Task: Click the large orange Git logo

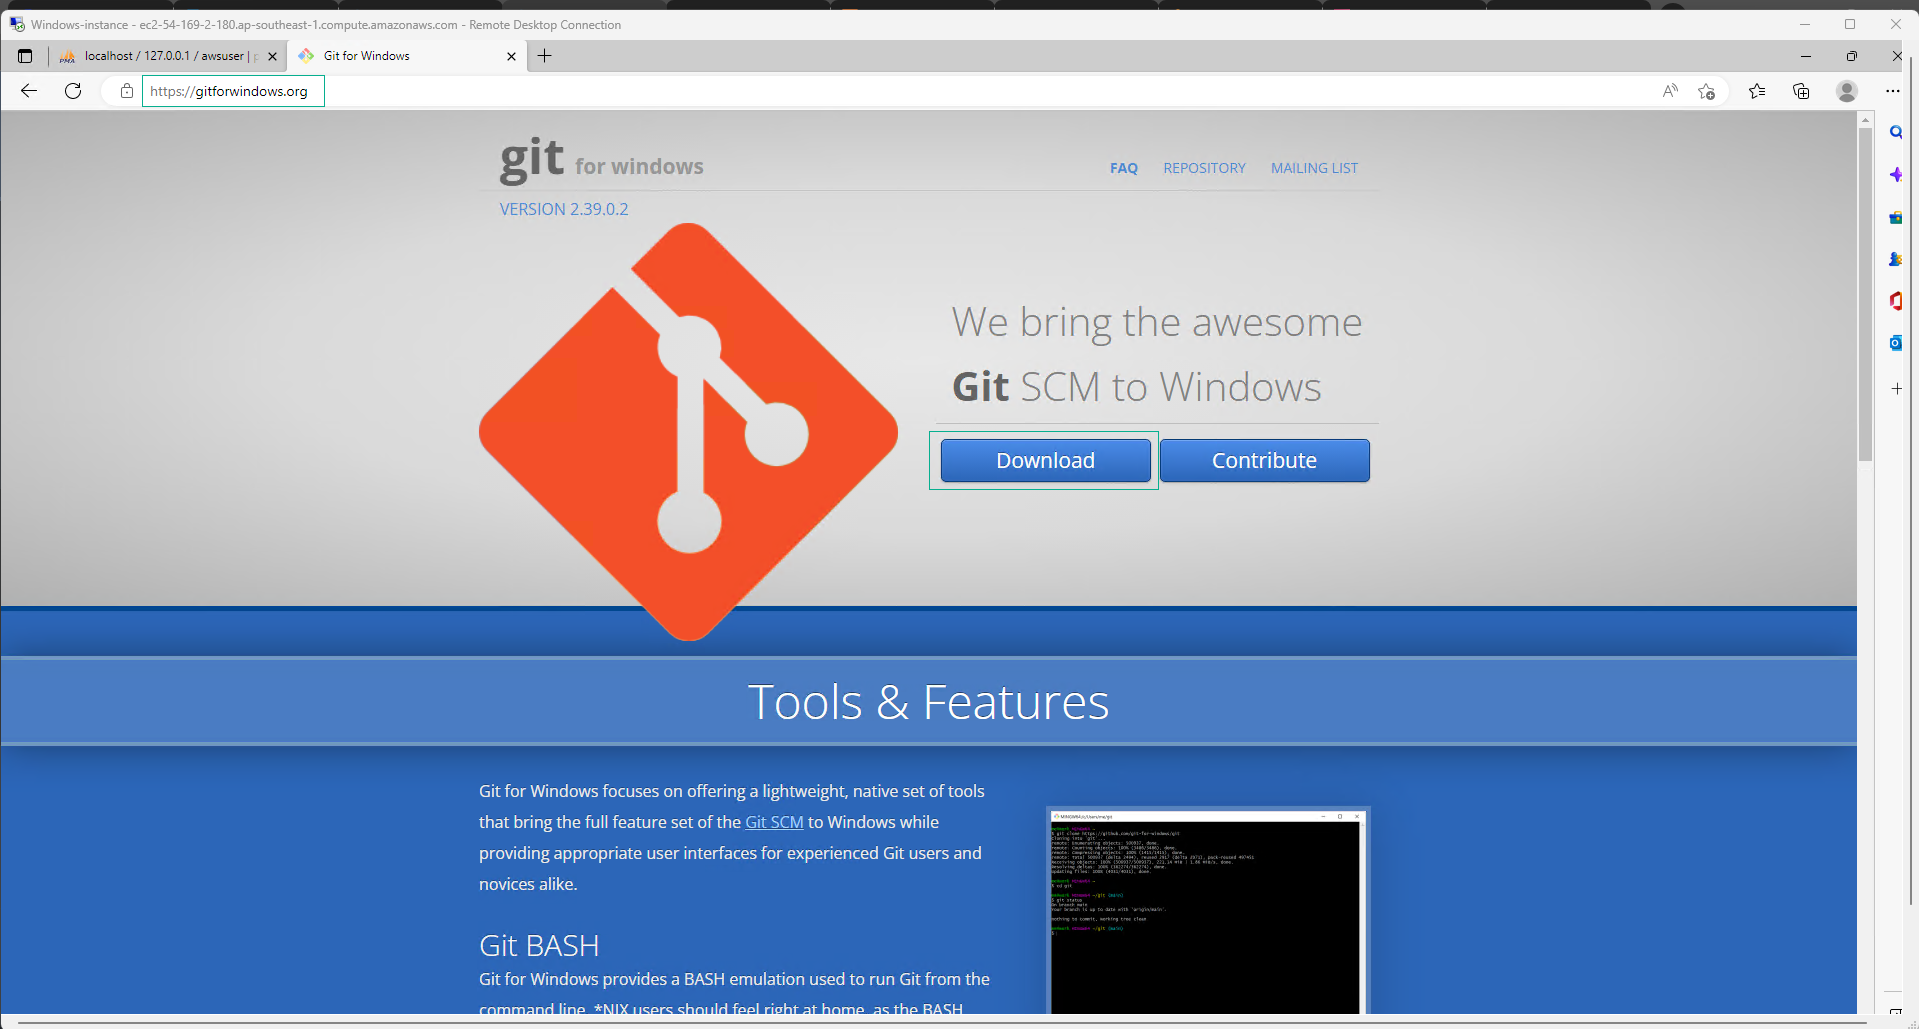Action: pyautogui.click(x=688, y=432)
